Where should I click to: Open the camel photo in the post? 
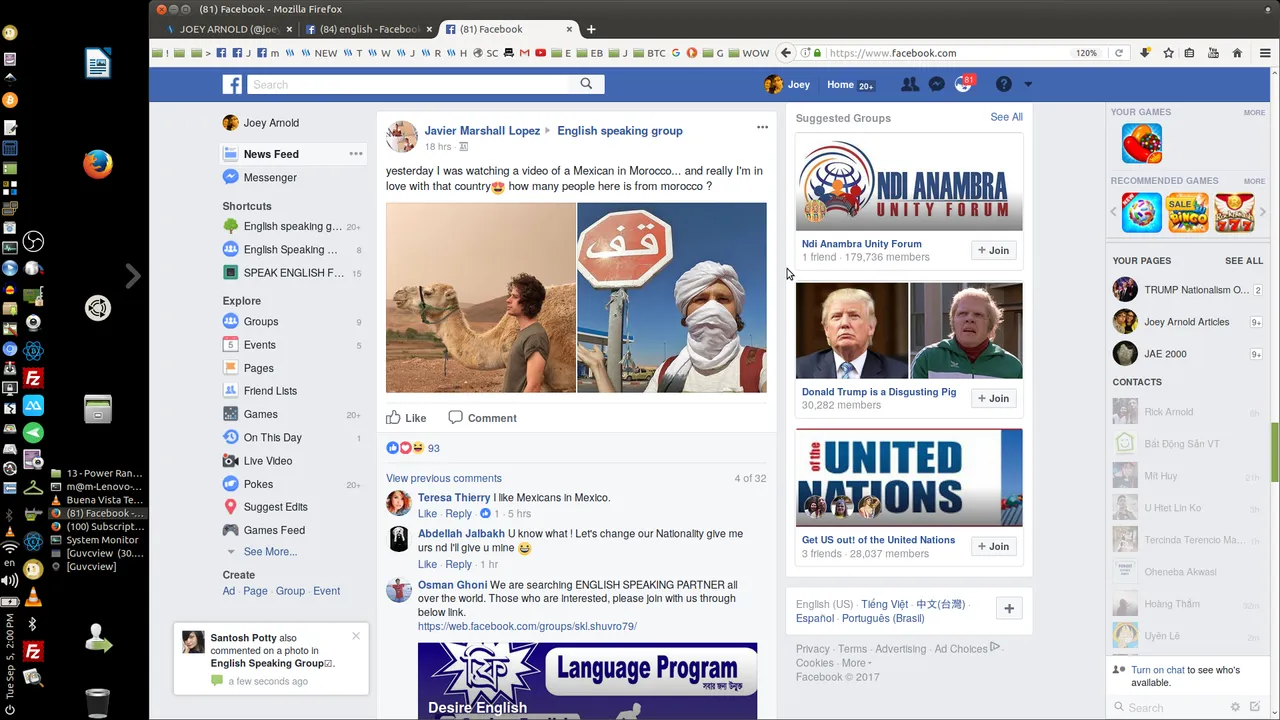[481, 297]
